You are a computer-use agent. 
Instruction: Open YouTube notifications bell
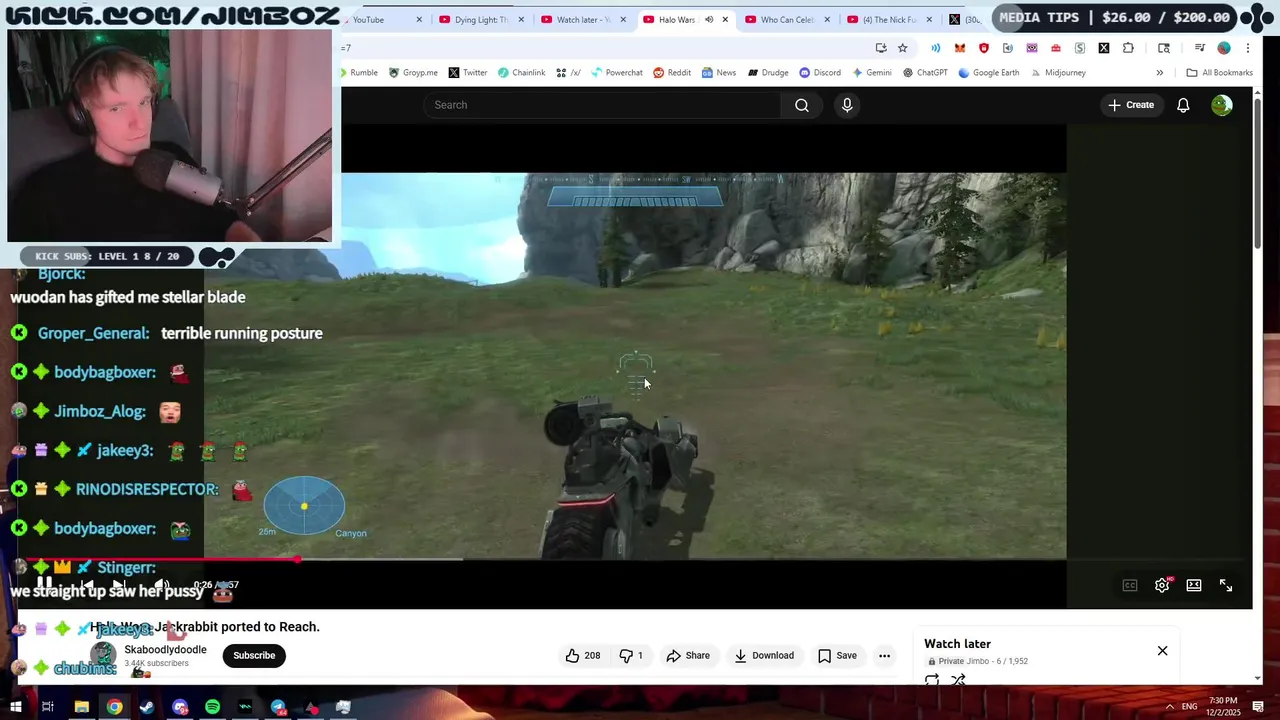[1183, 105]
